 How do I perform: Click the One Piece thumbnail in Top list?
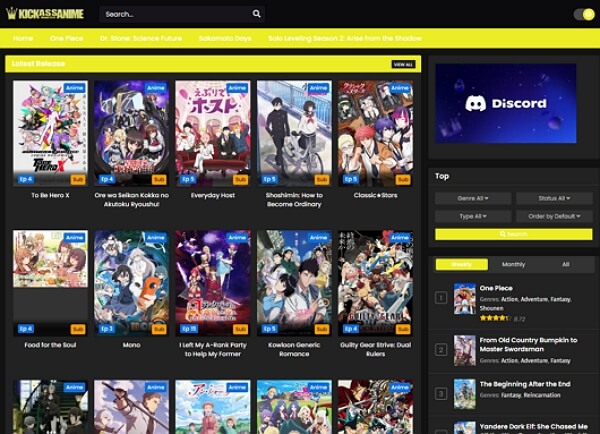465,299
